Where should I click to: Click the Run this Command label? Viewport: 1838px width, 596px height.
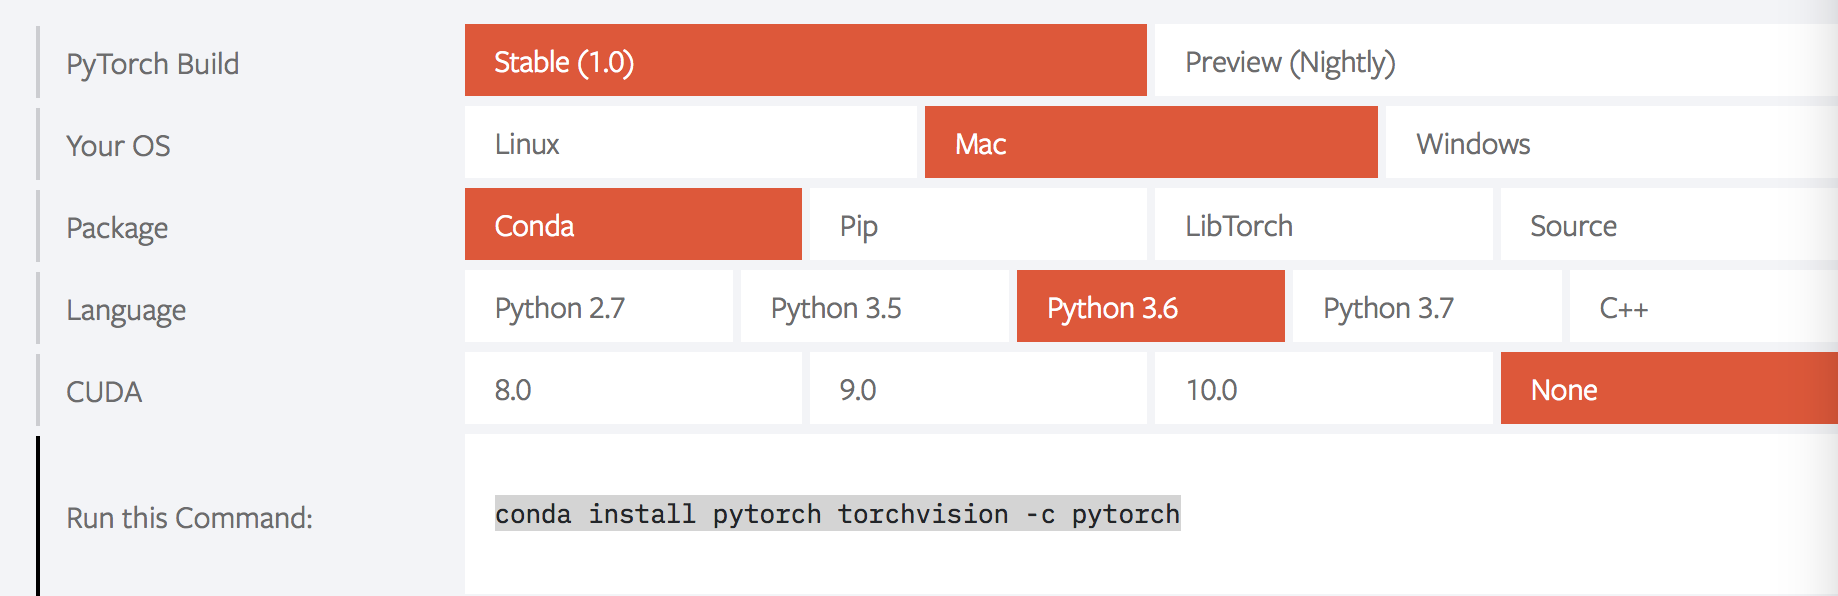pos(189,518)
